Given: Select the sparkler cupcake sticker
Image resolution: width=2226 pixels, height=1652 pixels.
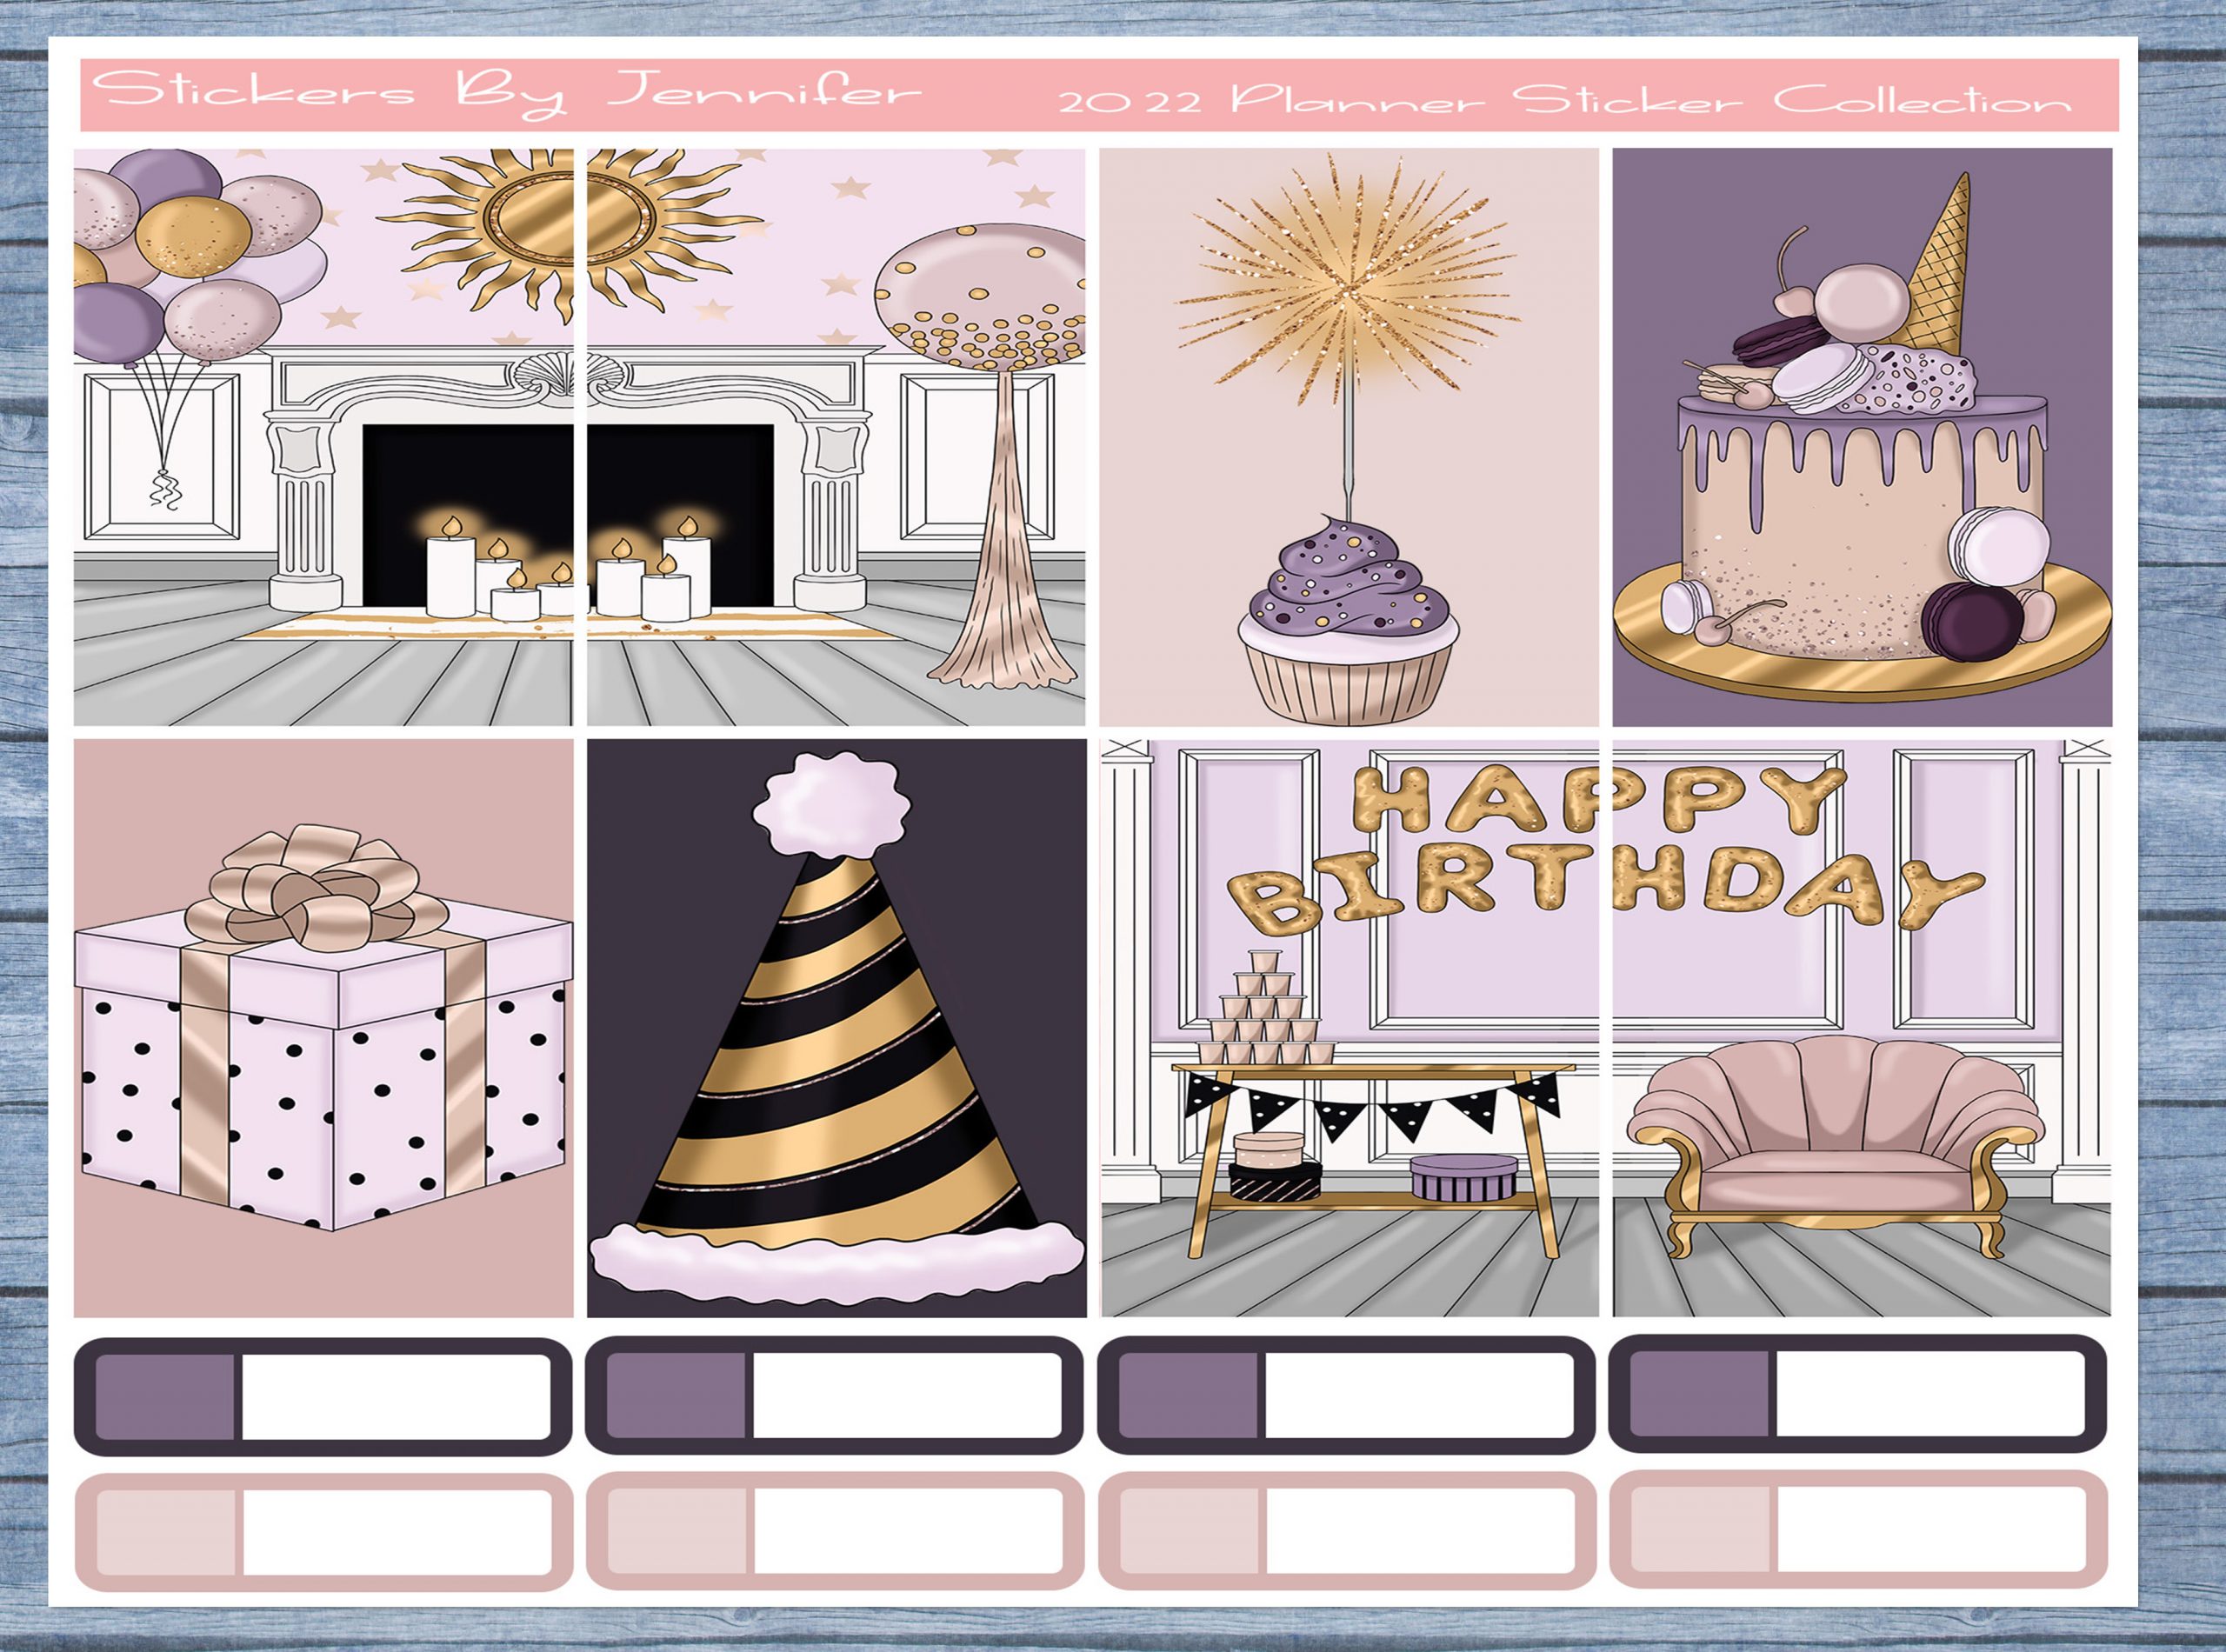Looking at the screenshot, I should [x=1348, y=437].
